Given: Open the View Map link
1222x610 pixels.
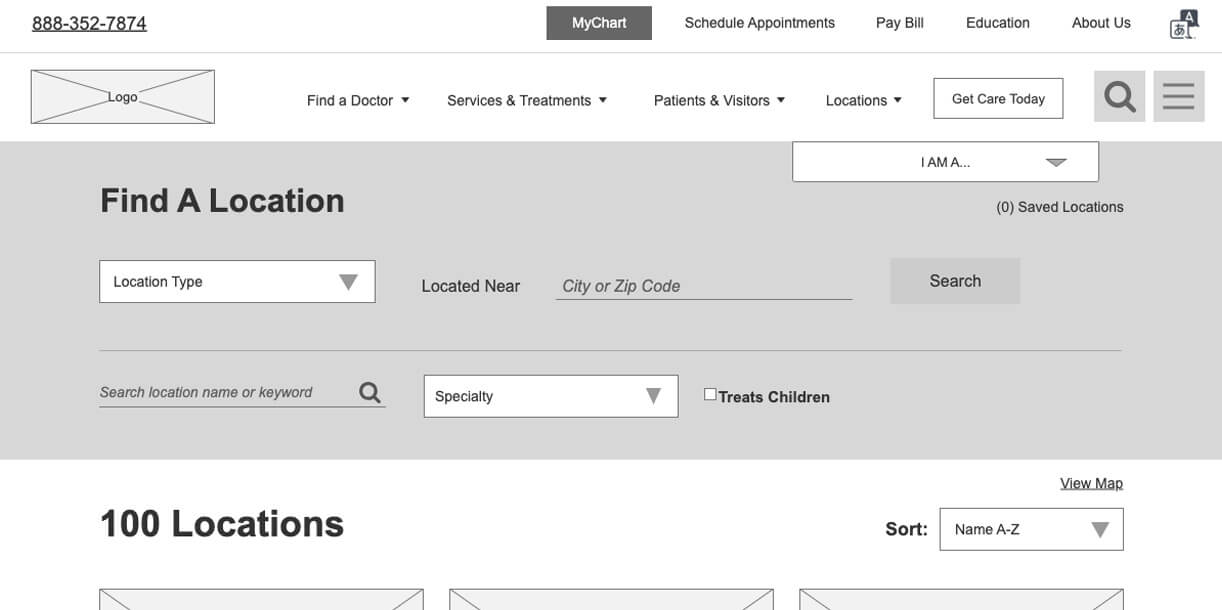Looking at the screenshot, I should 1091,483.
